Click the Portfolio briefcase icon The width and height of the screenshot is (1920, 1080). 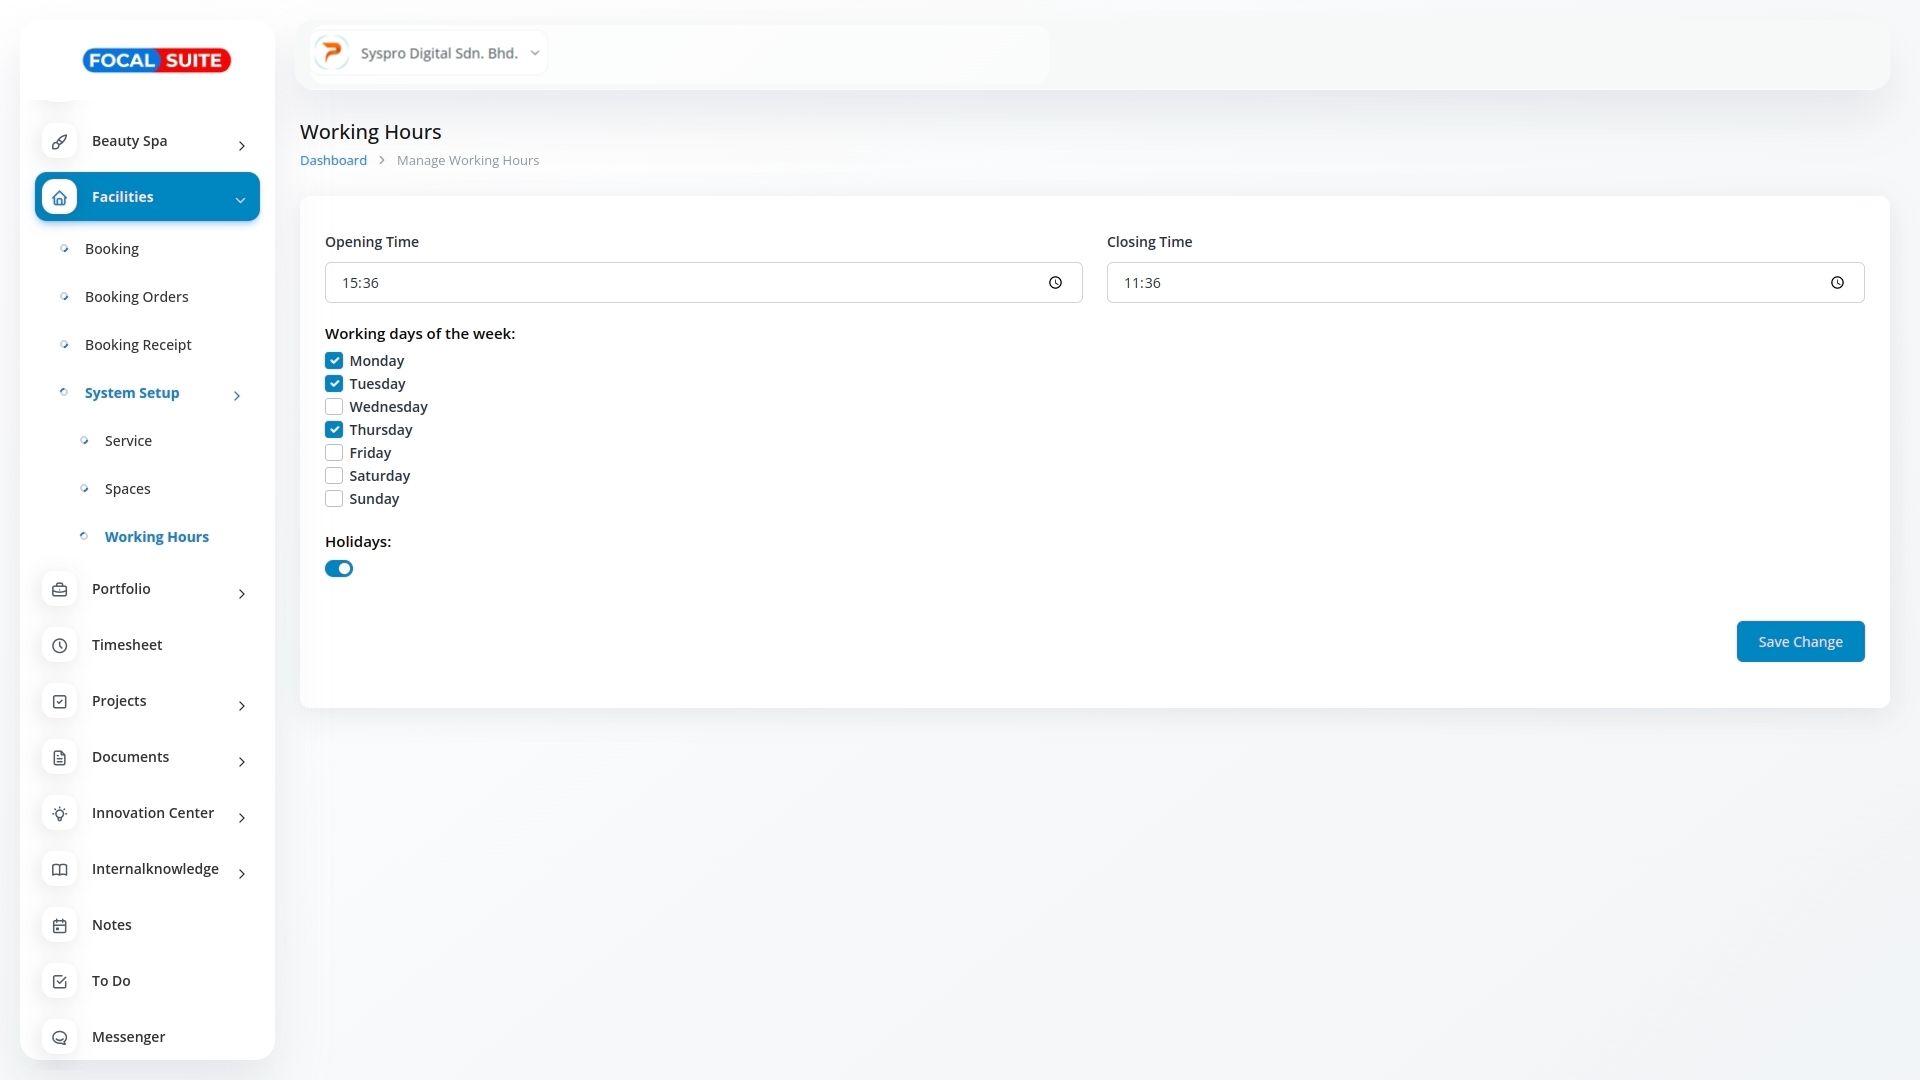(60, 590)
